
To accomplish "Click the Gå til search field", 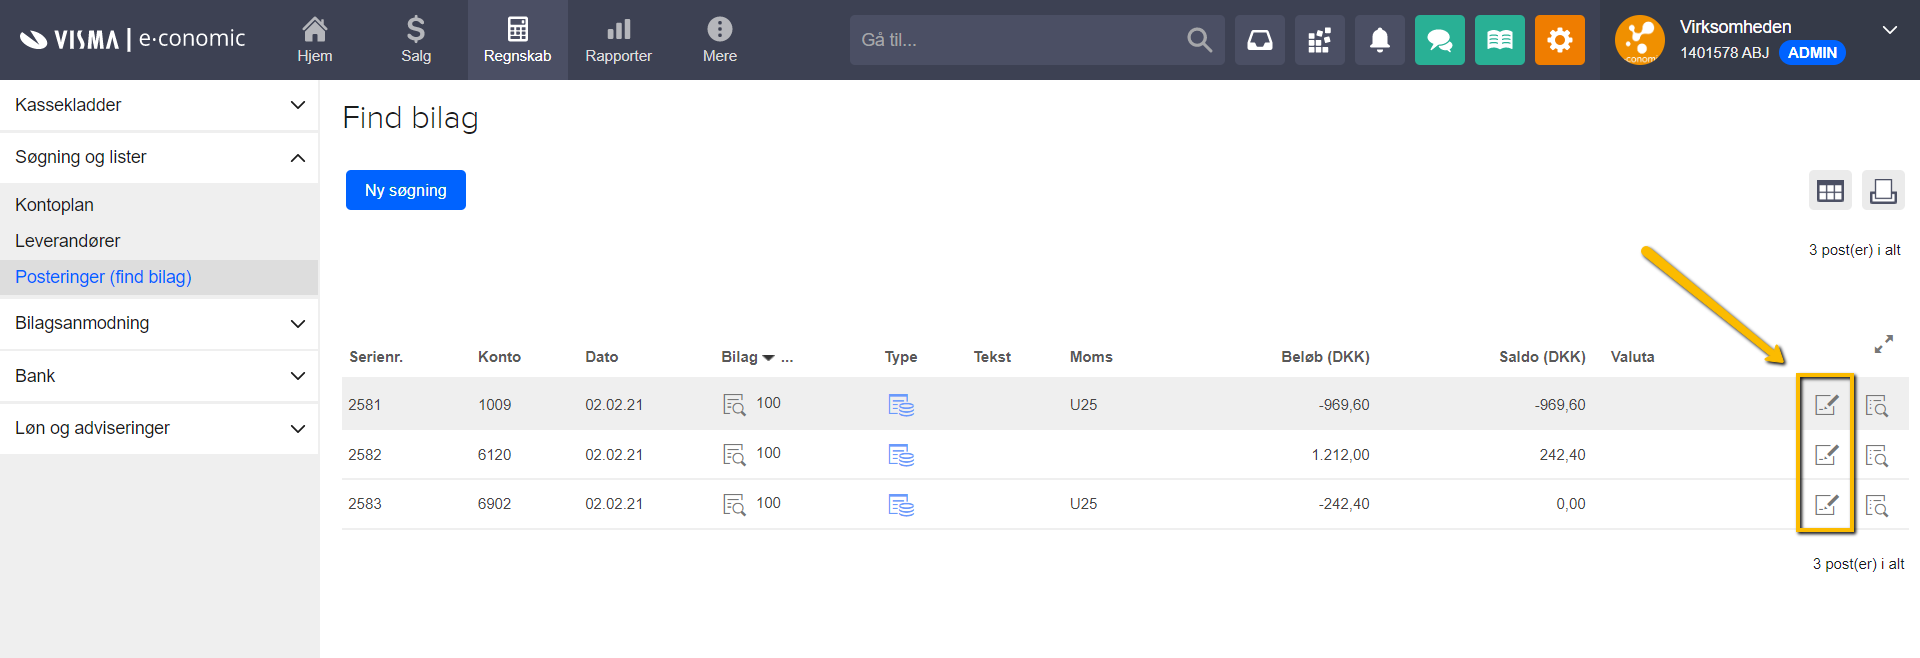I will click(1015, 40).
